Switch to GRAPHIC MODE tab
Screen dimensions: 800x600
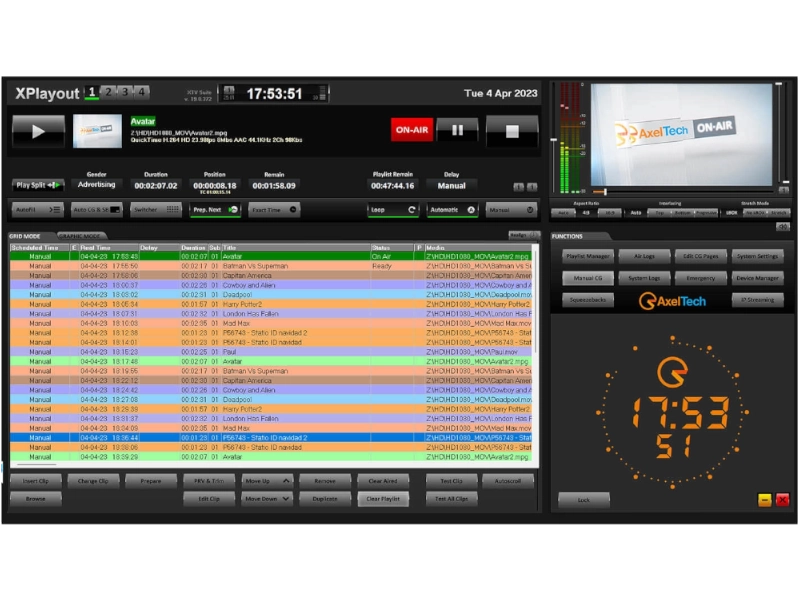click(80, 236)
